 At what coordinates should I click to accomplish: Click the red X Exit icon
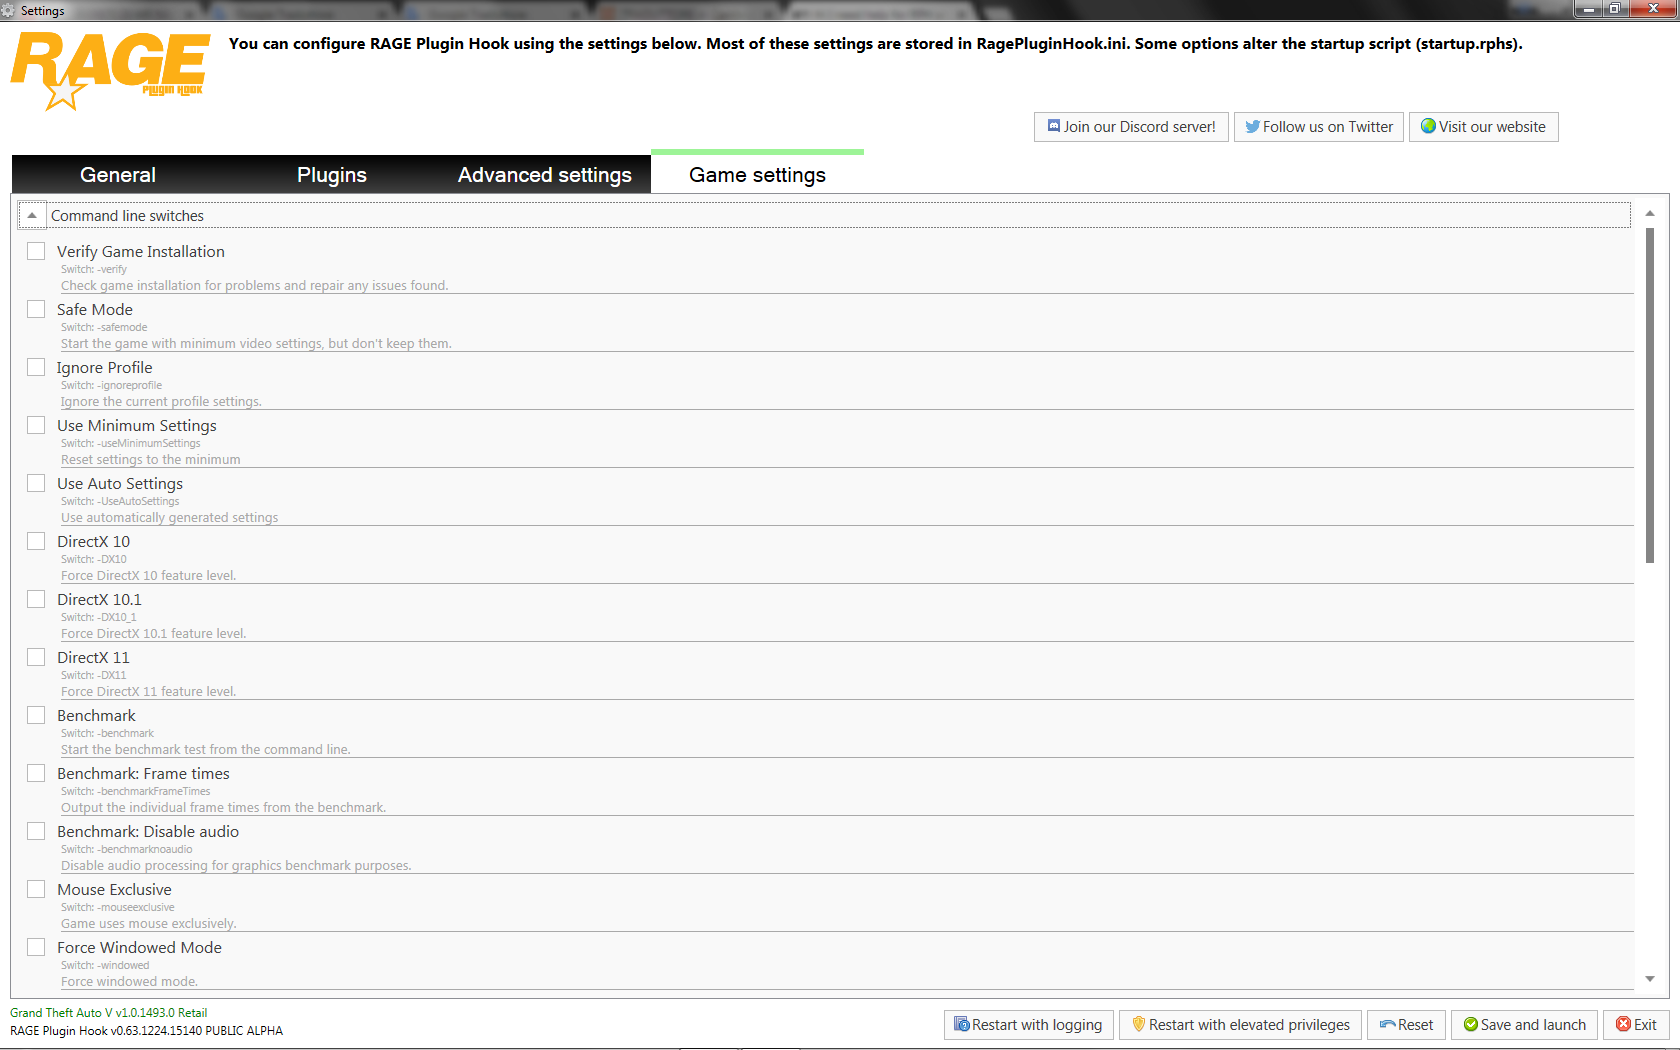pos(1623,1024)
